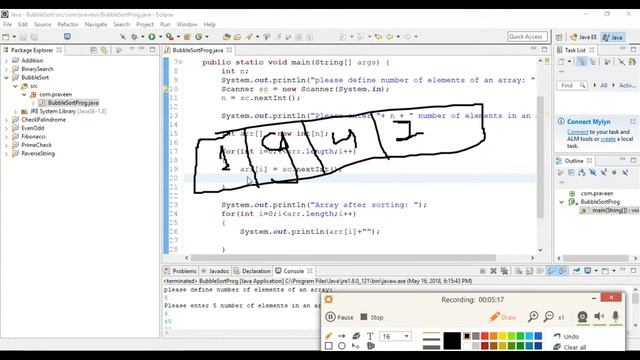640x360 pixels.
Task: Expand the ReverseString project
Action: [x=6, y=154]
